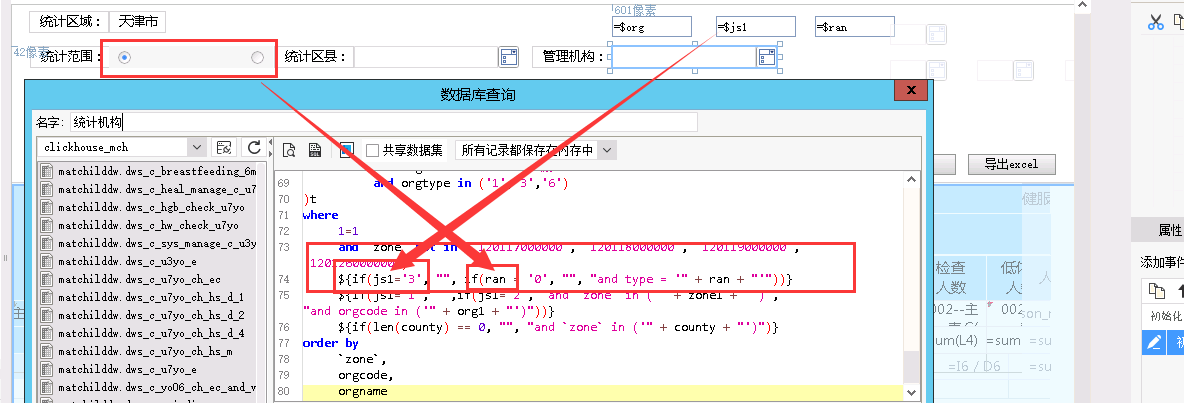Screen dimensions: 1184x403
Task: Select the first radio button in 统计范围
Action: (x=125, y=57)
